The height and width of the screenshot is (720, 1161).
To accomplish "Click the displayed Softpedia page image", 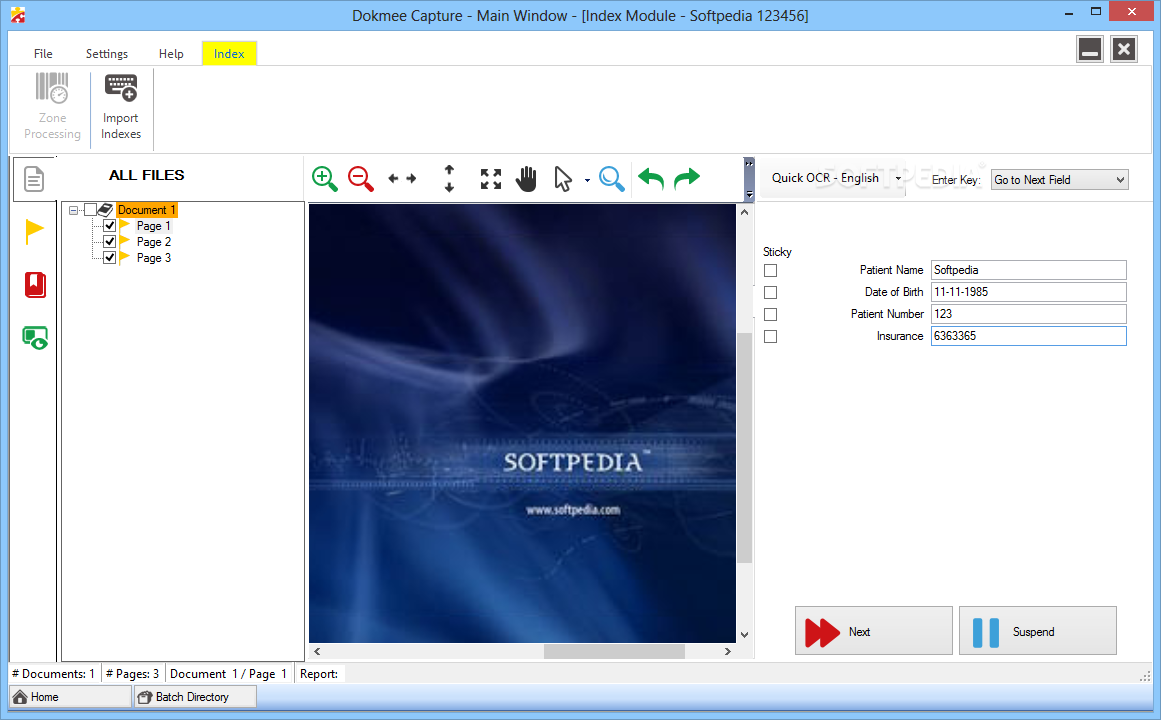I will (x=522, y=423).
